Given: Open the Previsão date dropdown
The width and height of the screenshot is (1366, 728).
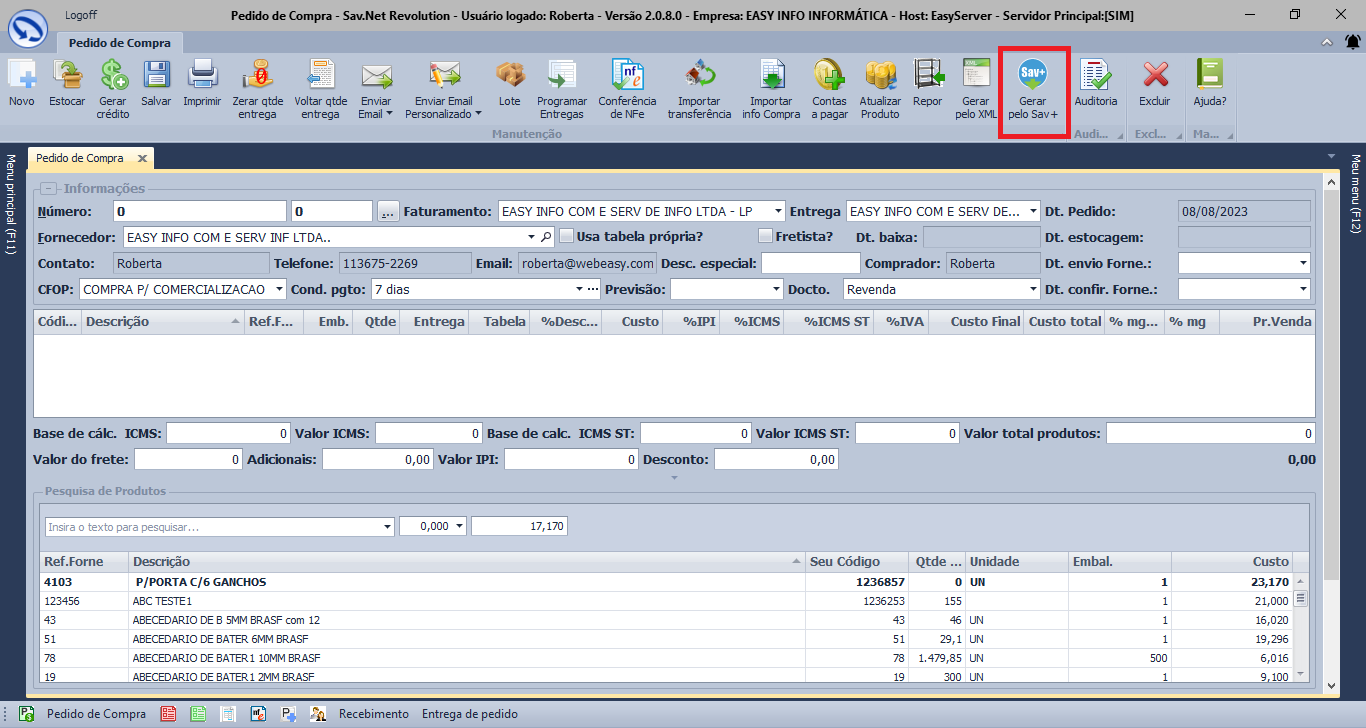Looking at the screenshot, I should point(776,289).
